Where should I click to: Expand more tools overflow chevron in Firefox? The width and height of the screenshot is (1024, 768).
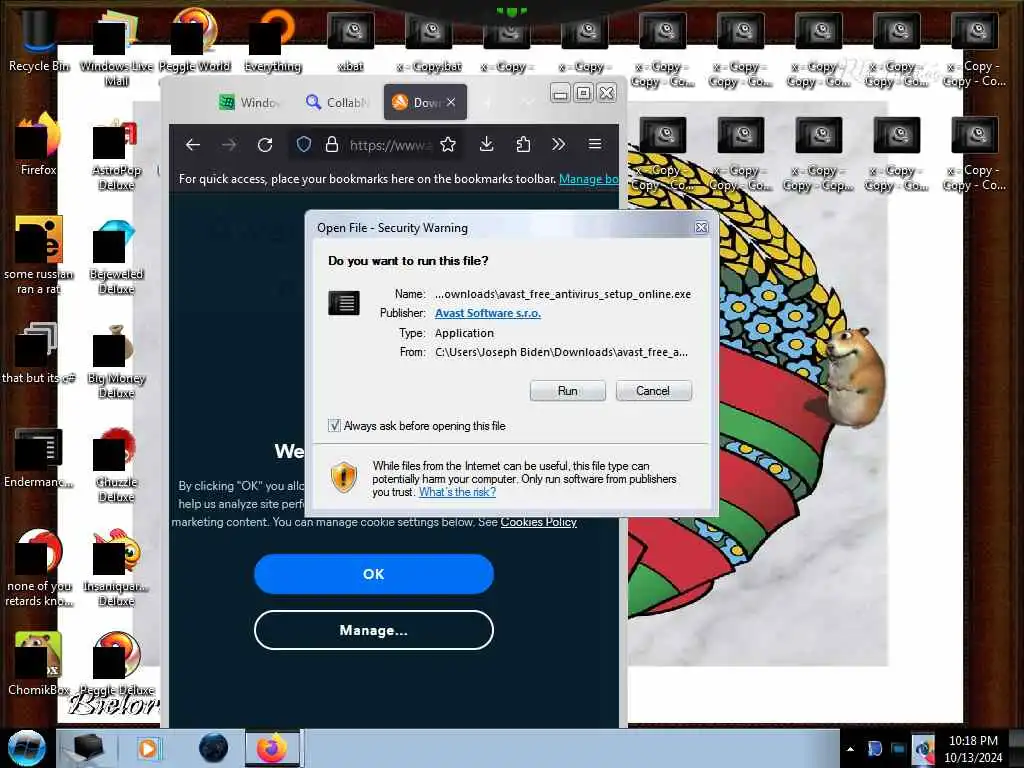[558, 144]
